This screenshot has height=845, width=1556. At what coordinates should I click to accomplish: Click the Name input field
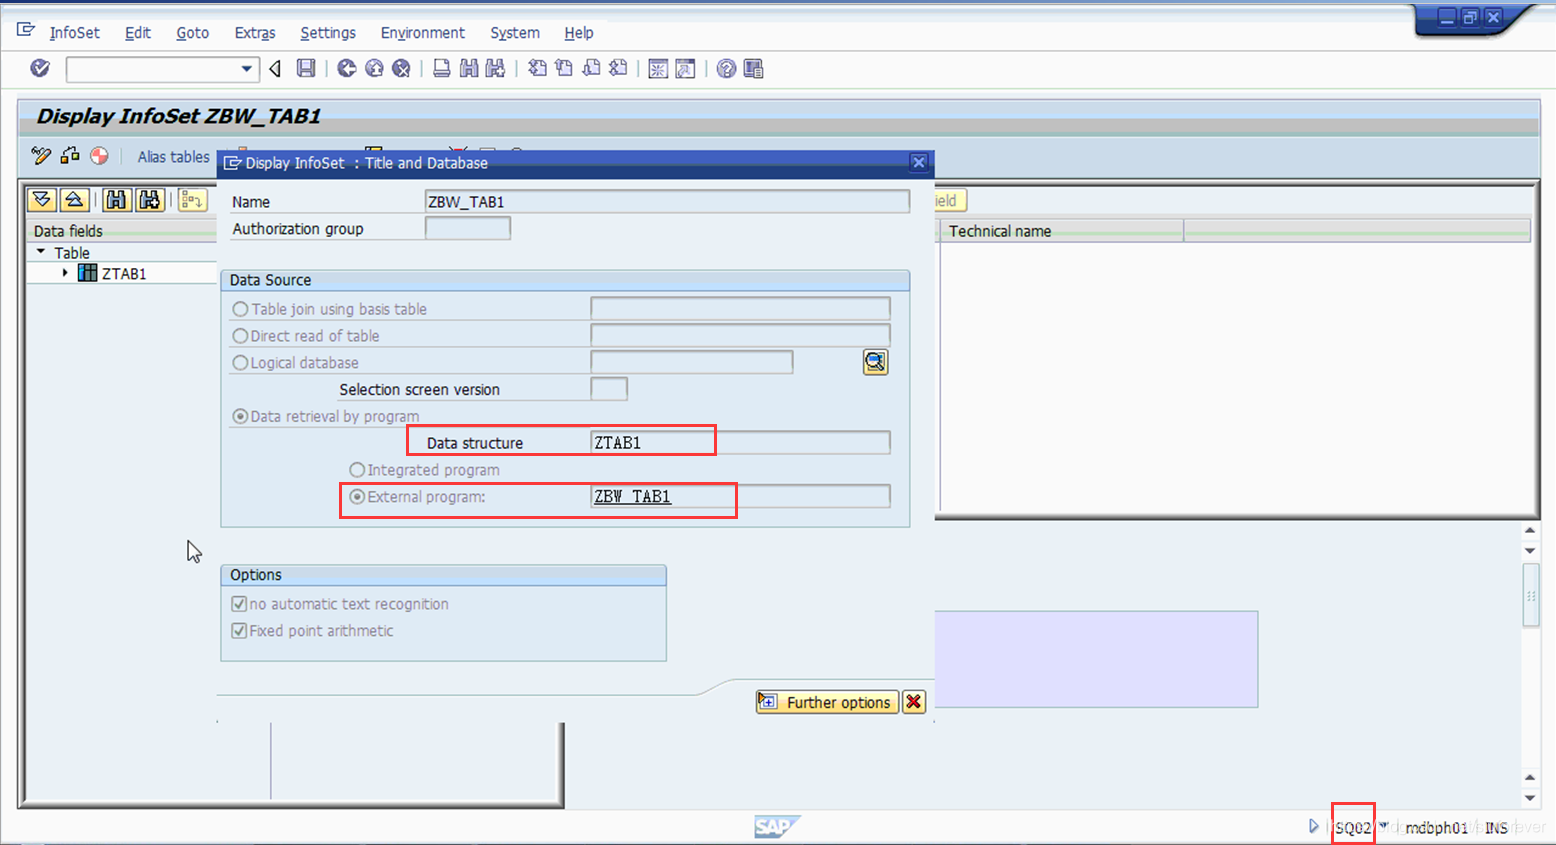[x=667, y=202]
